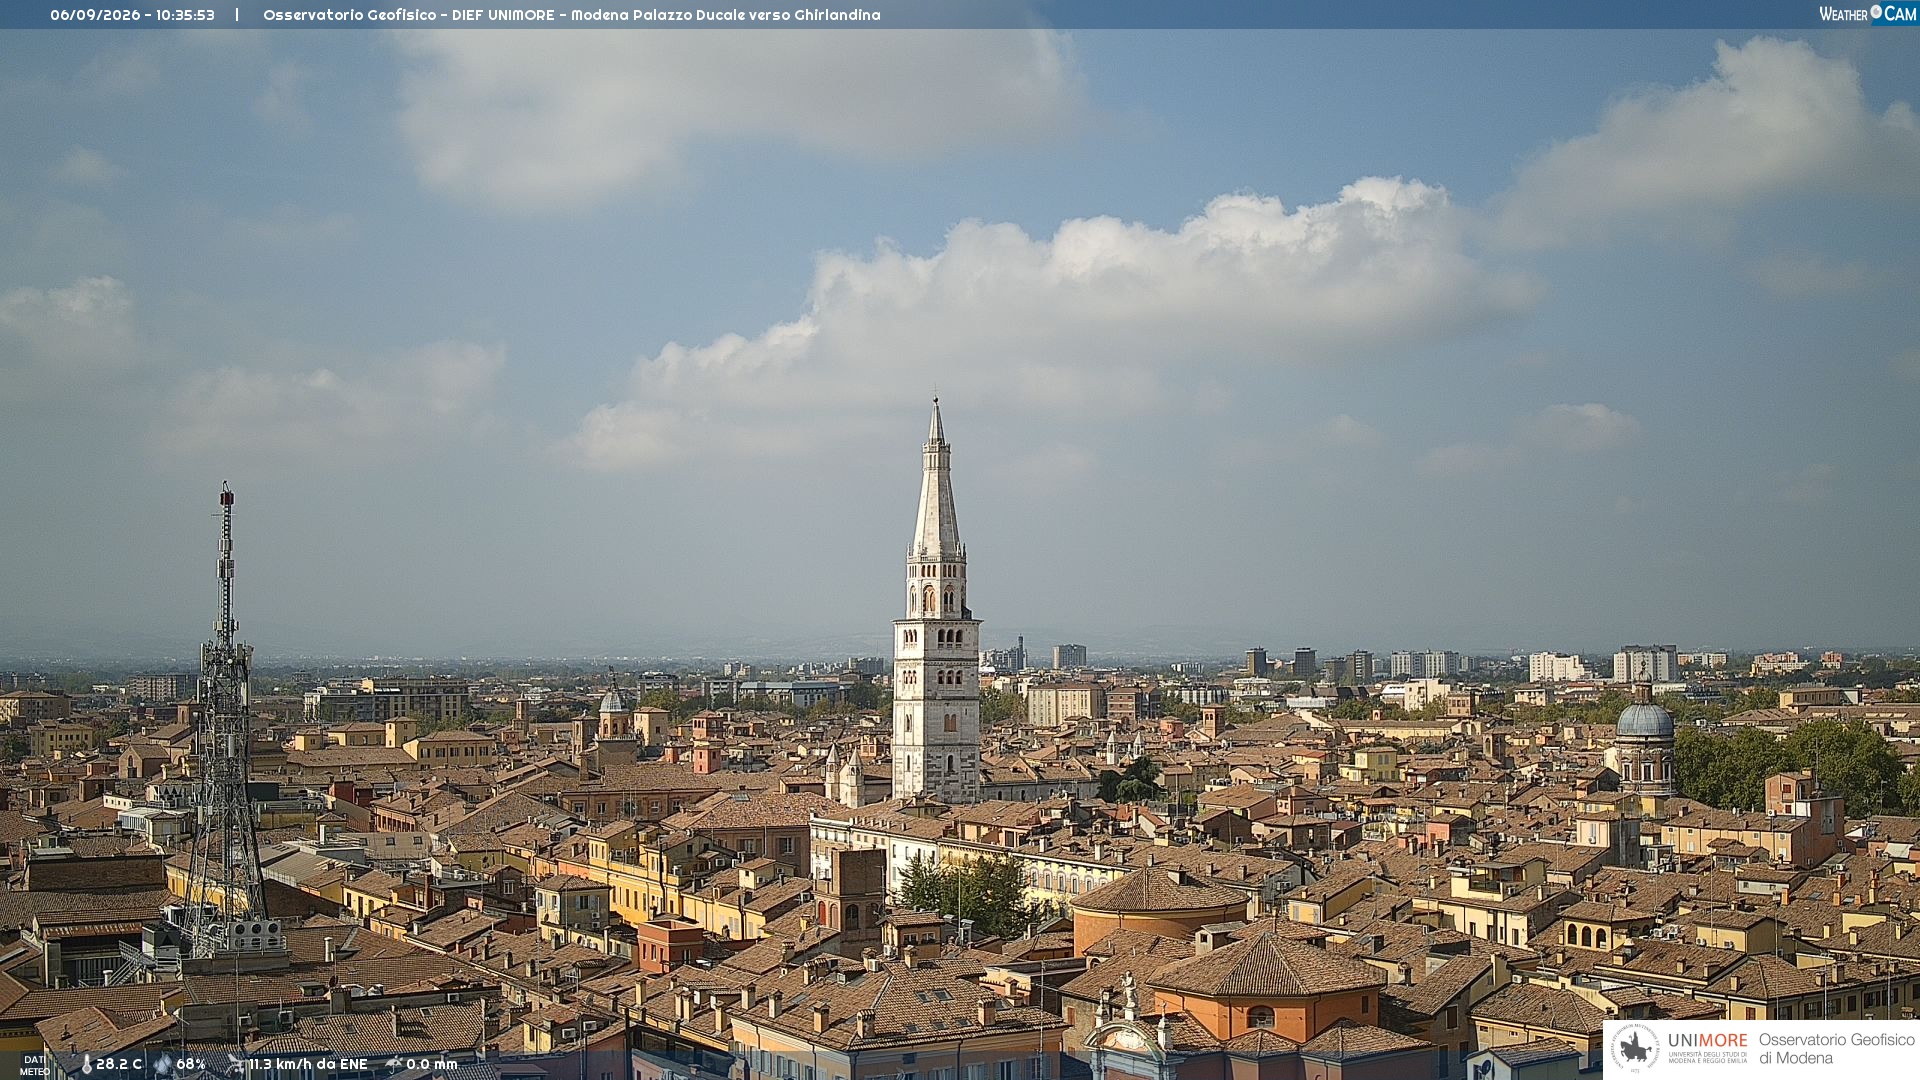Click the lattice radio antenna tower
This screenshot has width=1920, height=1080.
[225, 720]
